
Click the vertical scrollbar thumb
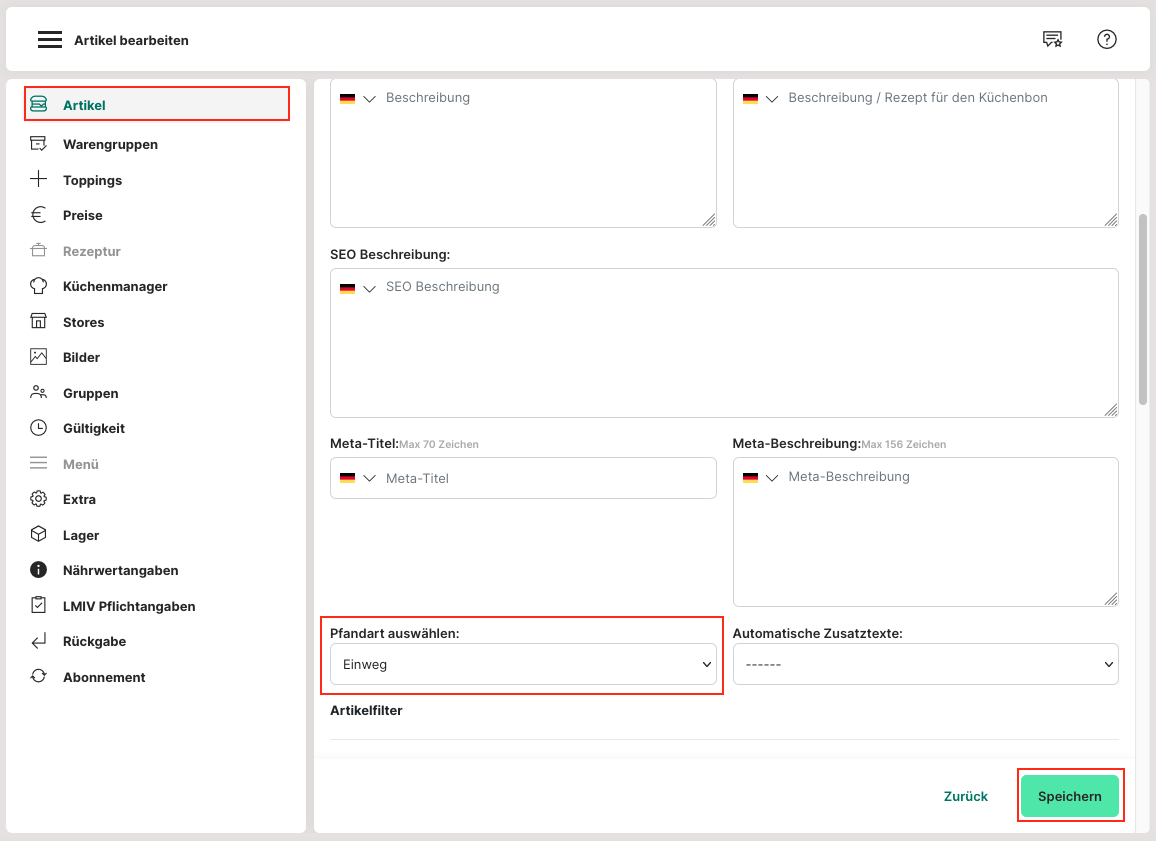(x=1143, y=308)
